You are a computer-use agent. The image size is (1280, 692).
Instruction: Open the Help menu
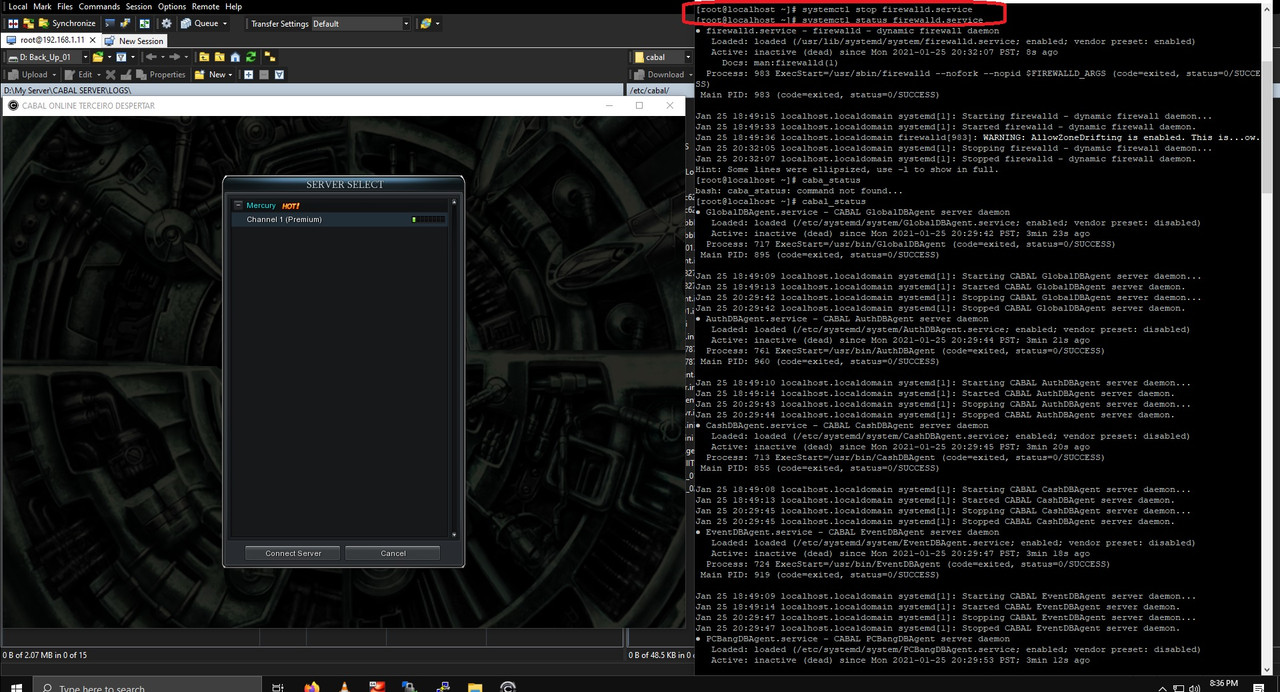click(233, 7)
